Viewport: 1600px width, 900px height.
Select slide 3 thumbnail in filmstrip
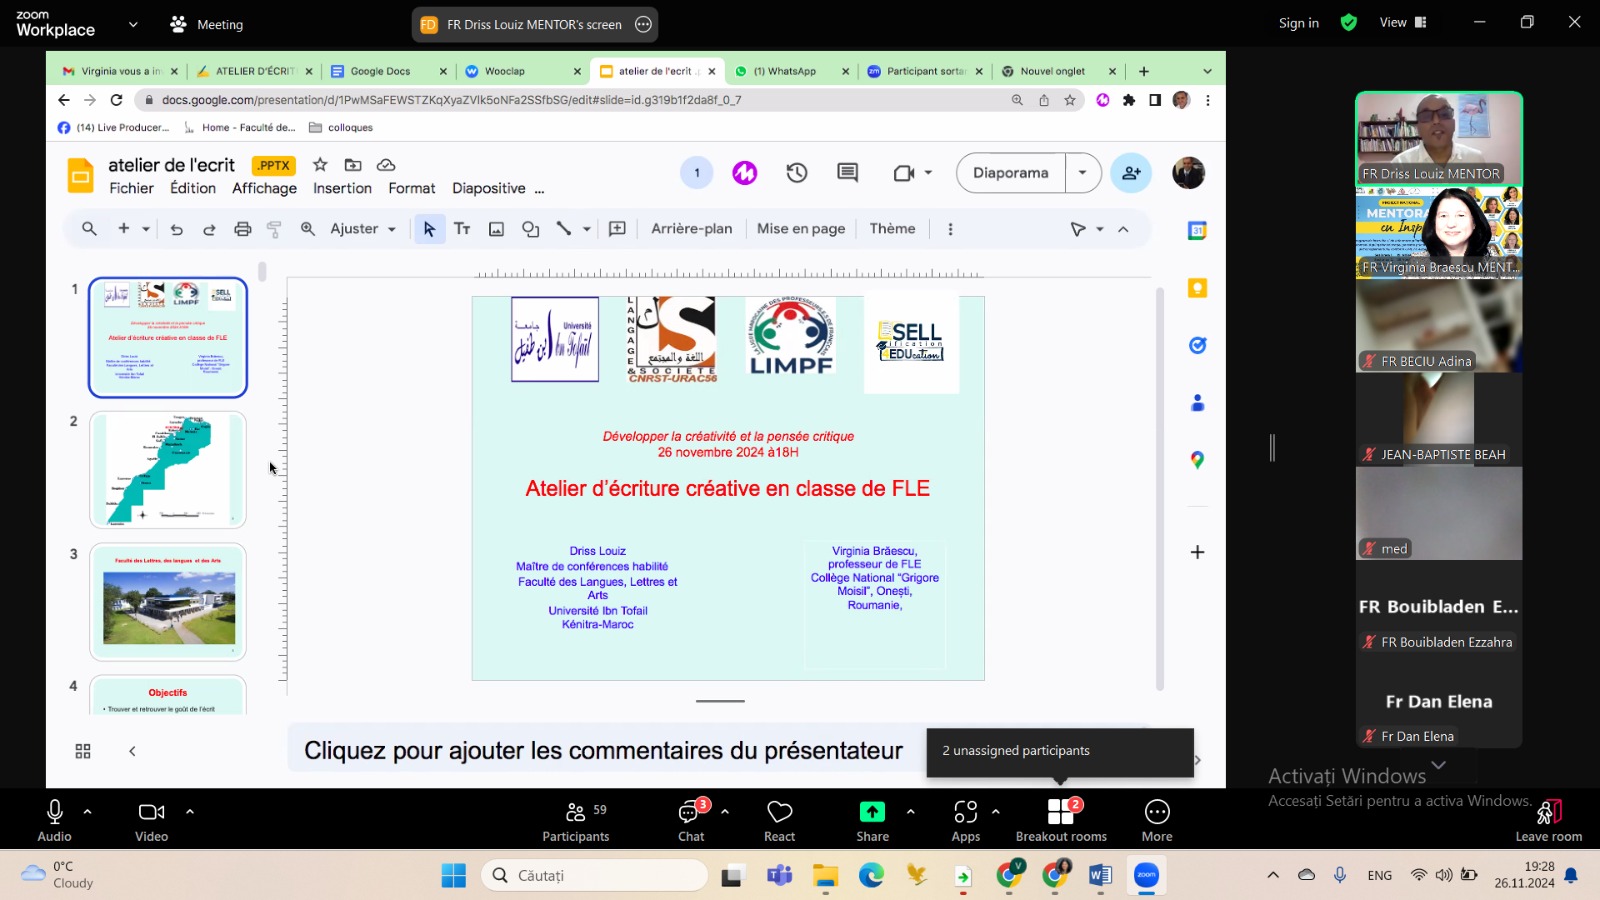pyautogui.click(x=168, y=602)
